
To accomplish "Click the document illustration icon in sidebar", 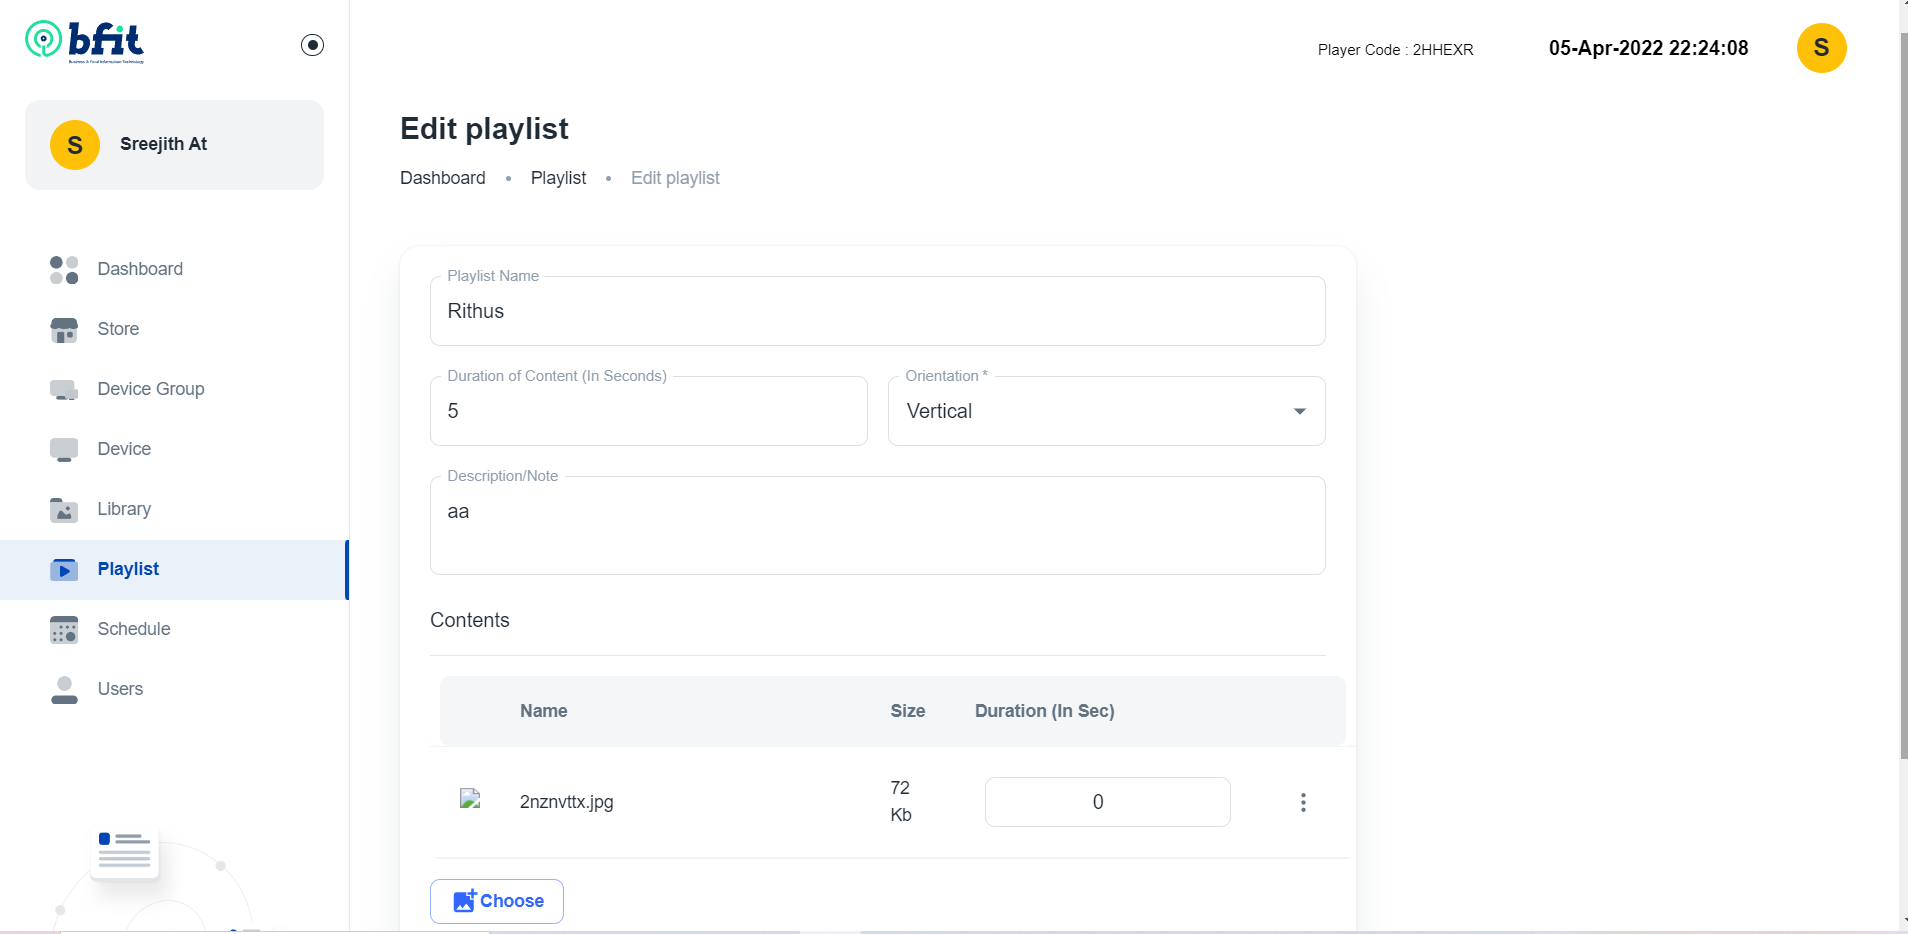I will coord(125,852).
